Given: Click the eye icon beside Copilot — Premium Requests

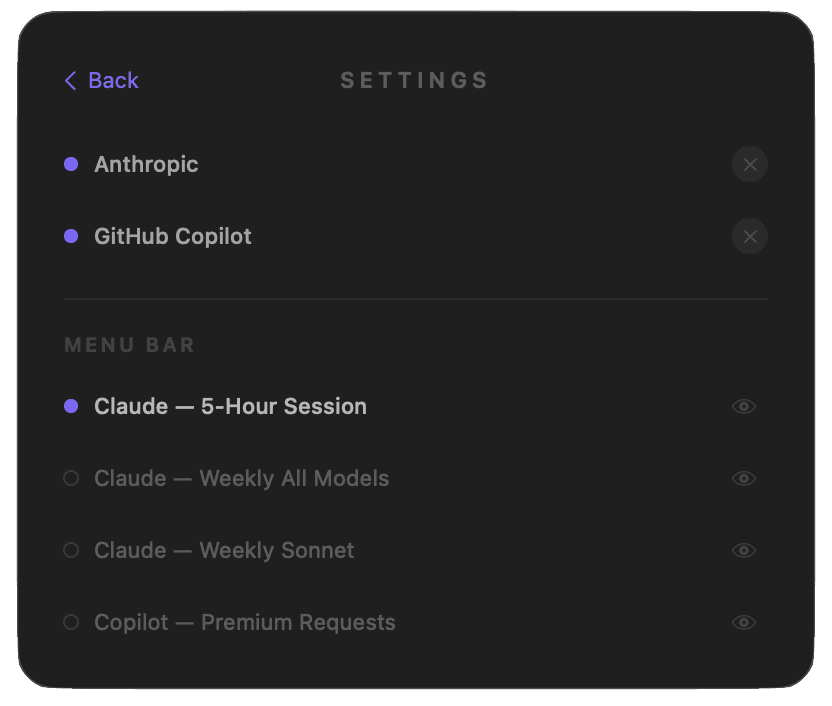Looking at the screenshot, I should (744, 622).
